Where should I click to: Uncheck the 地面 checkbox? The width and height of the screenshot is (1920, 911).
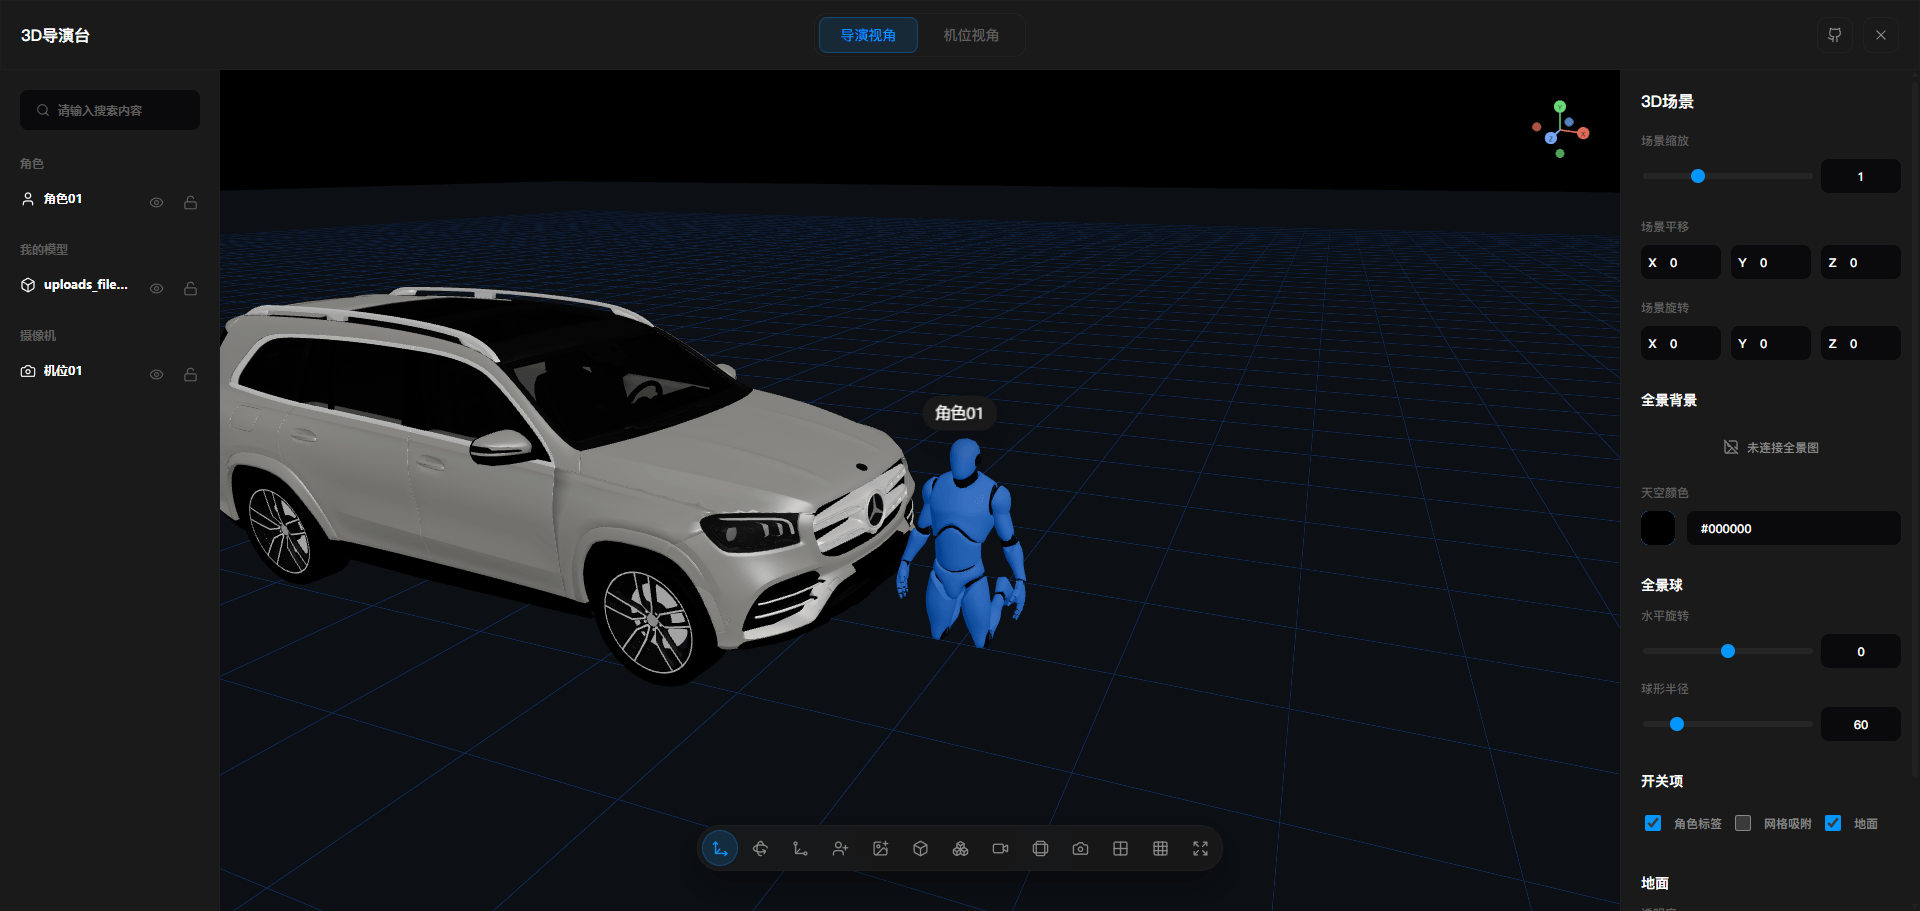coord(1833,823)
